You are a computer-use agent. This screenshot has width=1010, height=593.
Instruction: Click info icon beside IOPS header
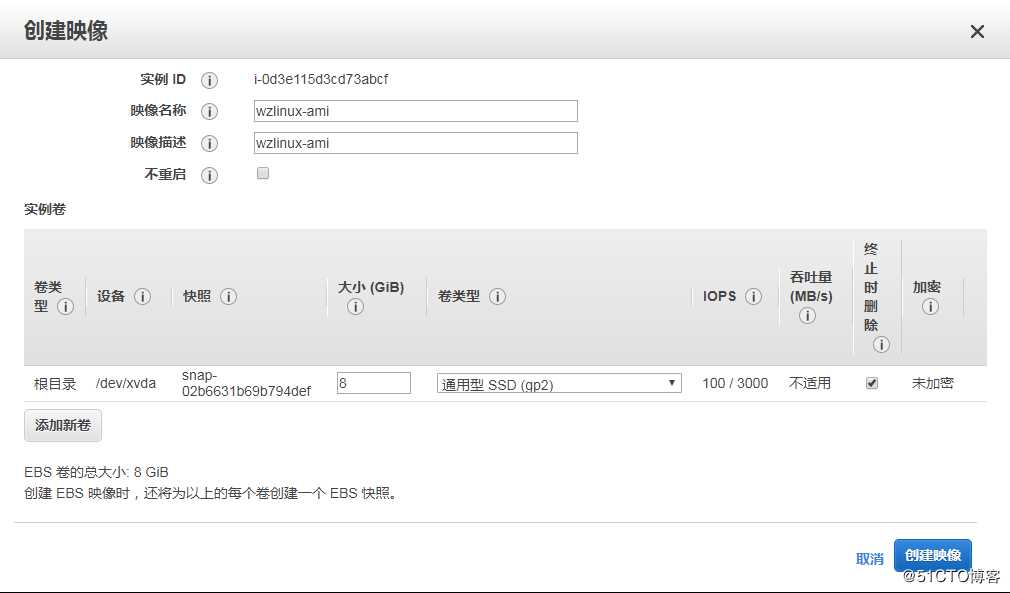[754, 296]
